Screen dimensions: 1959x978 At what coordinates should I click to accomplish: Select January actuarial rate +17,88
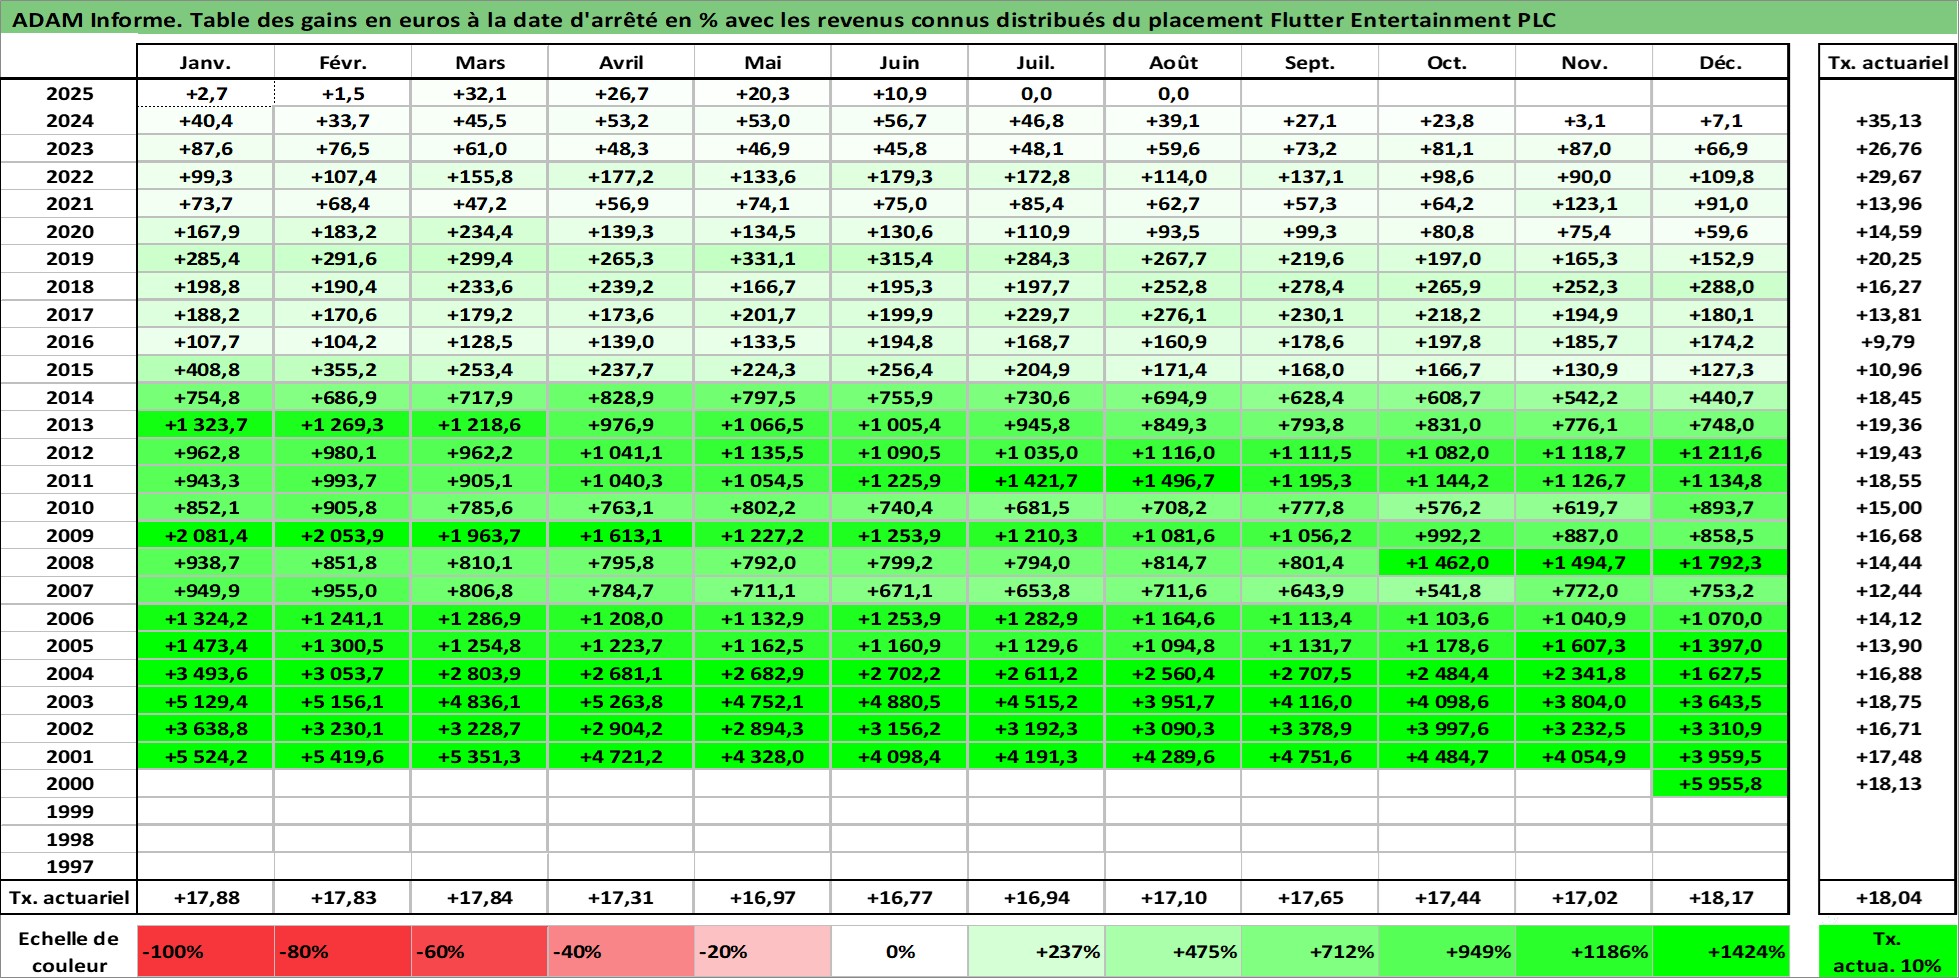[205, 898]
